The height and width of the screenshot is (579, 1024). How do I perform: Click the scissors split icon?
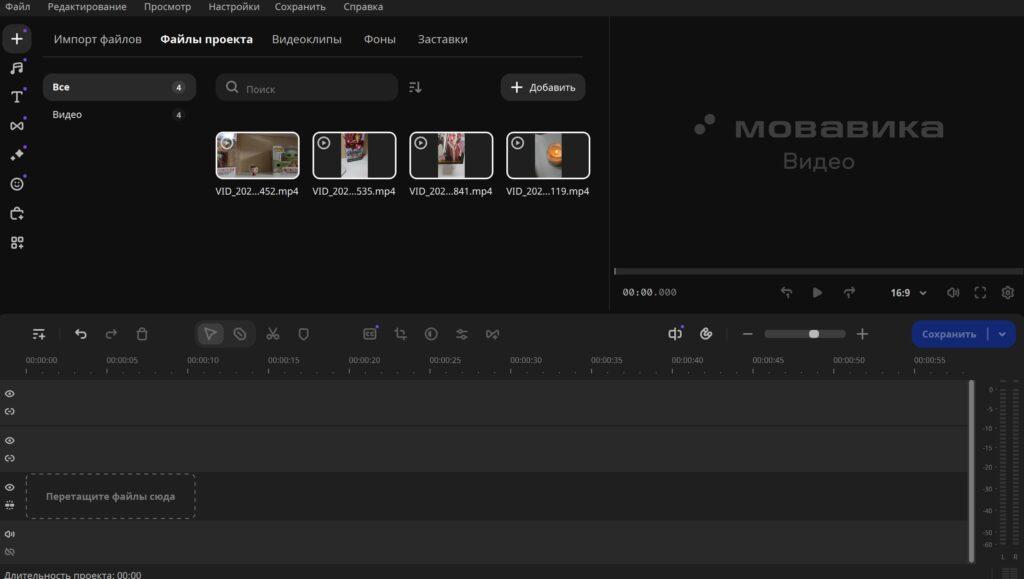coord(272,334)
